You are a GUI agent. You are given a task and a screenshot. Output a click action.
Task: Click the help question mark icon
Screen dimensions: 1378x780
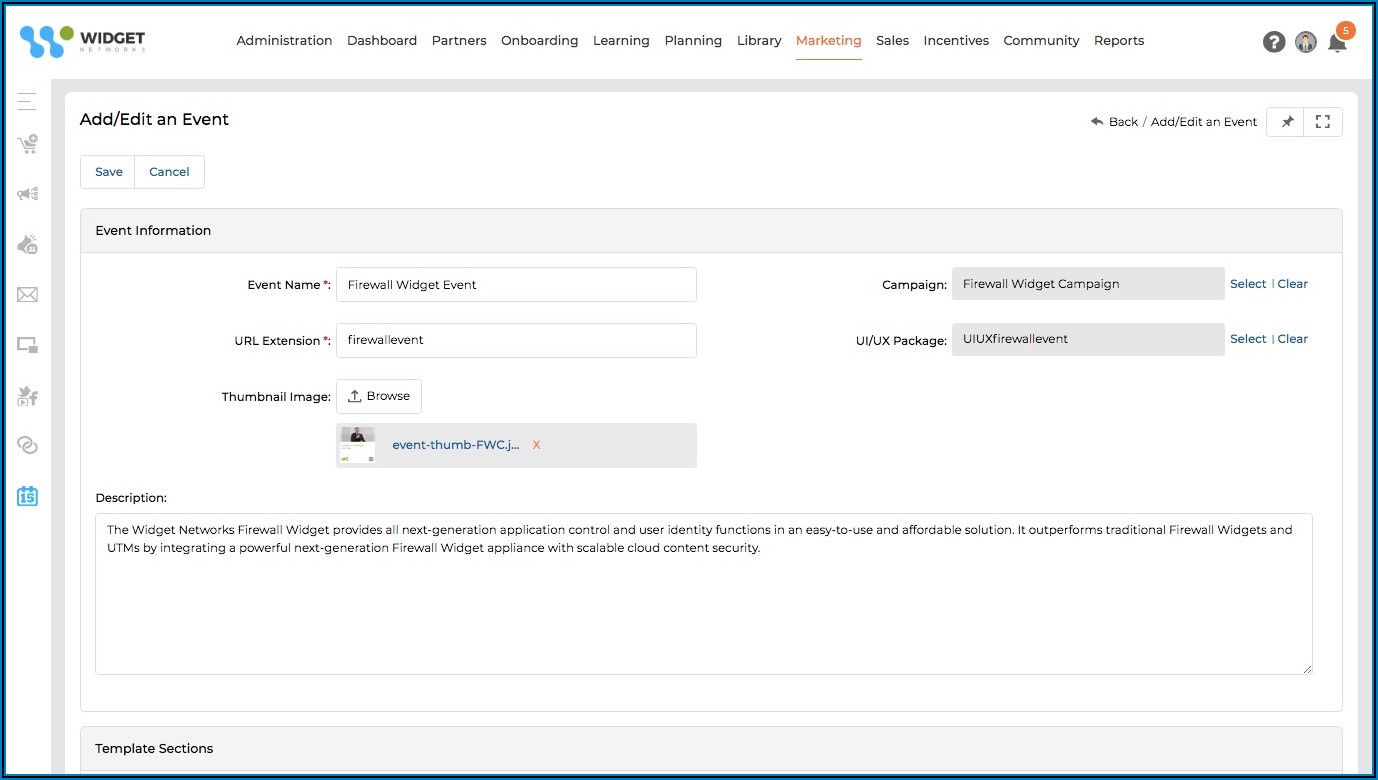(1273, 42)
